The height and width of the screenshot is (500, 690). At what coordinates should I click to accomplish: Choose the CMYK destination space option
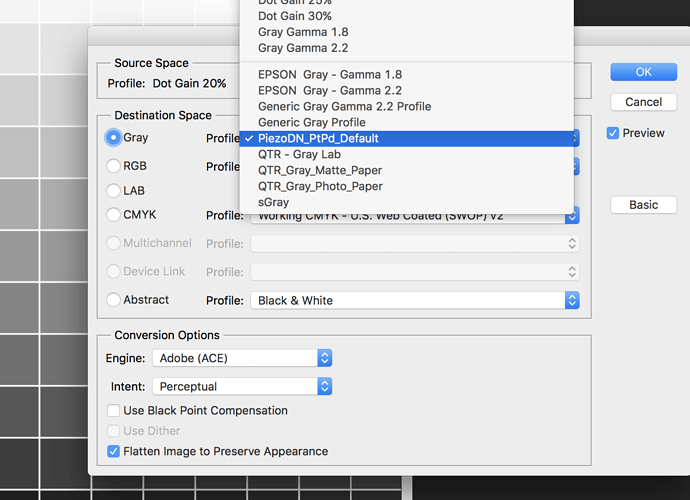tap(114, 215)
